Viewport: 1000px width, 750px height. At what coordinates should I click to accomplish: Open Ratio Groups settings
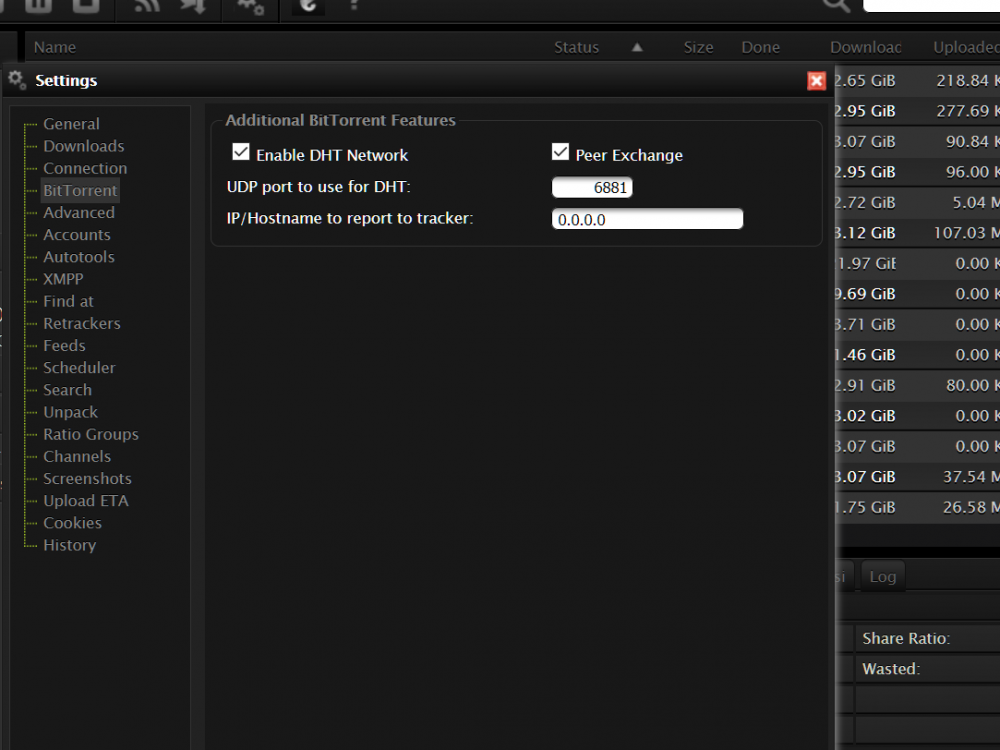click(91, 434)
